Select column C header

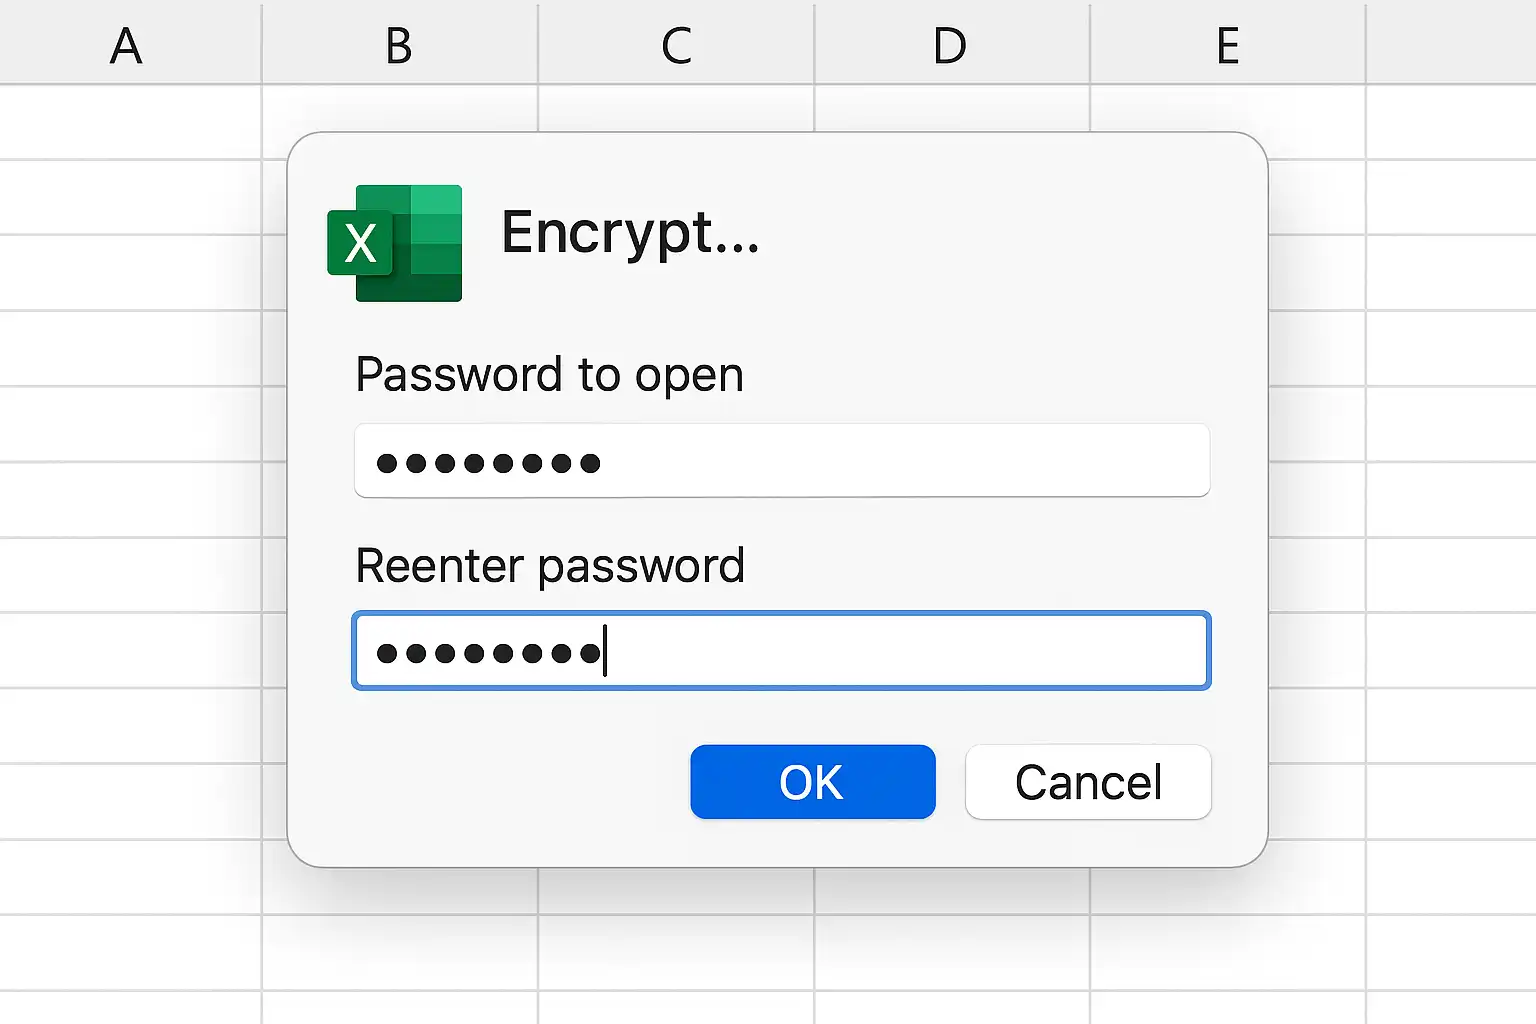676,43
